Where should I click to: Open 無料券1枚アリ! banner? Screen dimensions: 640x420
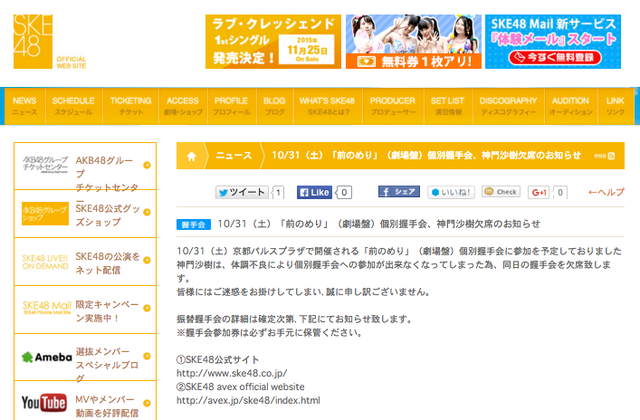413,42
